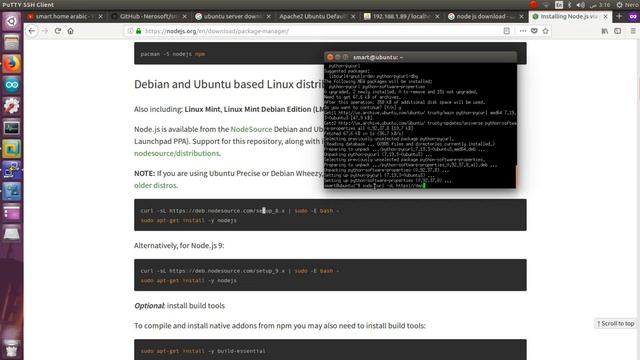This screenshot has height=360, width=640.
Task: Toggle reader view in address bar
Action: tap(507, 31)
